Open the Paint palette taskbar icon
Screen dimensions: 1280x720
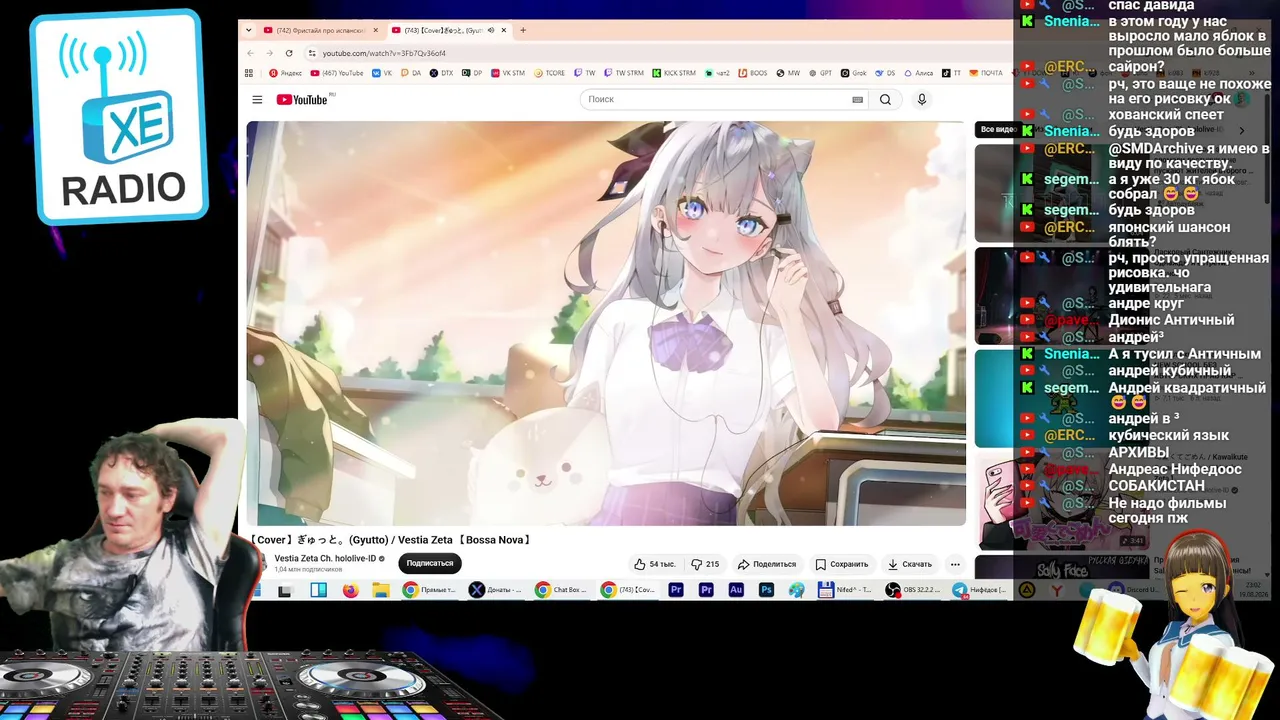pyautogui.click(x=796, y=590)
